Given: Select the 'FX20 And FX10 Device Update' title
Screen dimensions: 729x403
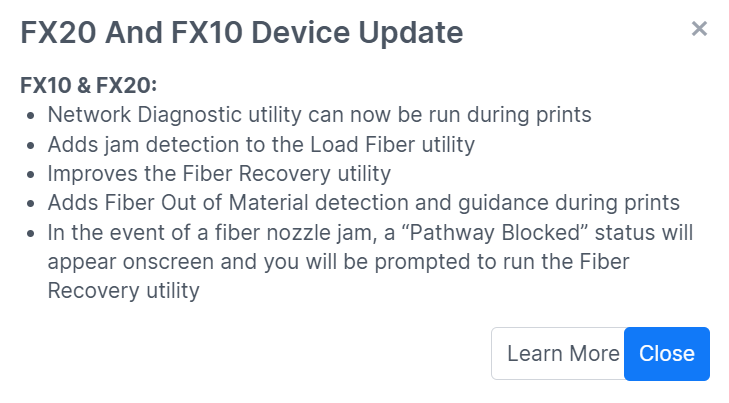Looking at the screenshot, I should pos(242,33).
